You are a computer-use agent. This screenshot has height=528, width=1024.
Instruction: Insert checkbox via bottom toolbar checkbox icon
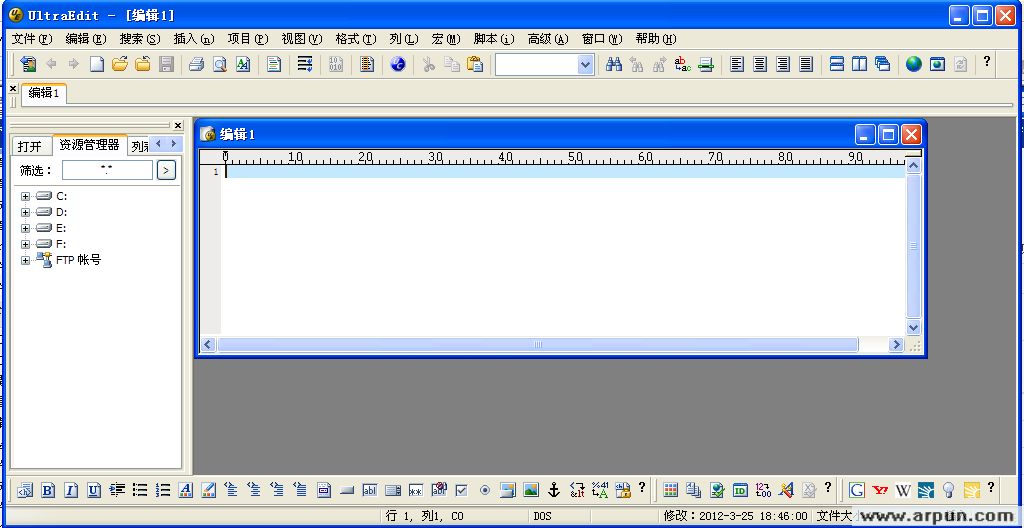coord(462,490)
